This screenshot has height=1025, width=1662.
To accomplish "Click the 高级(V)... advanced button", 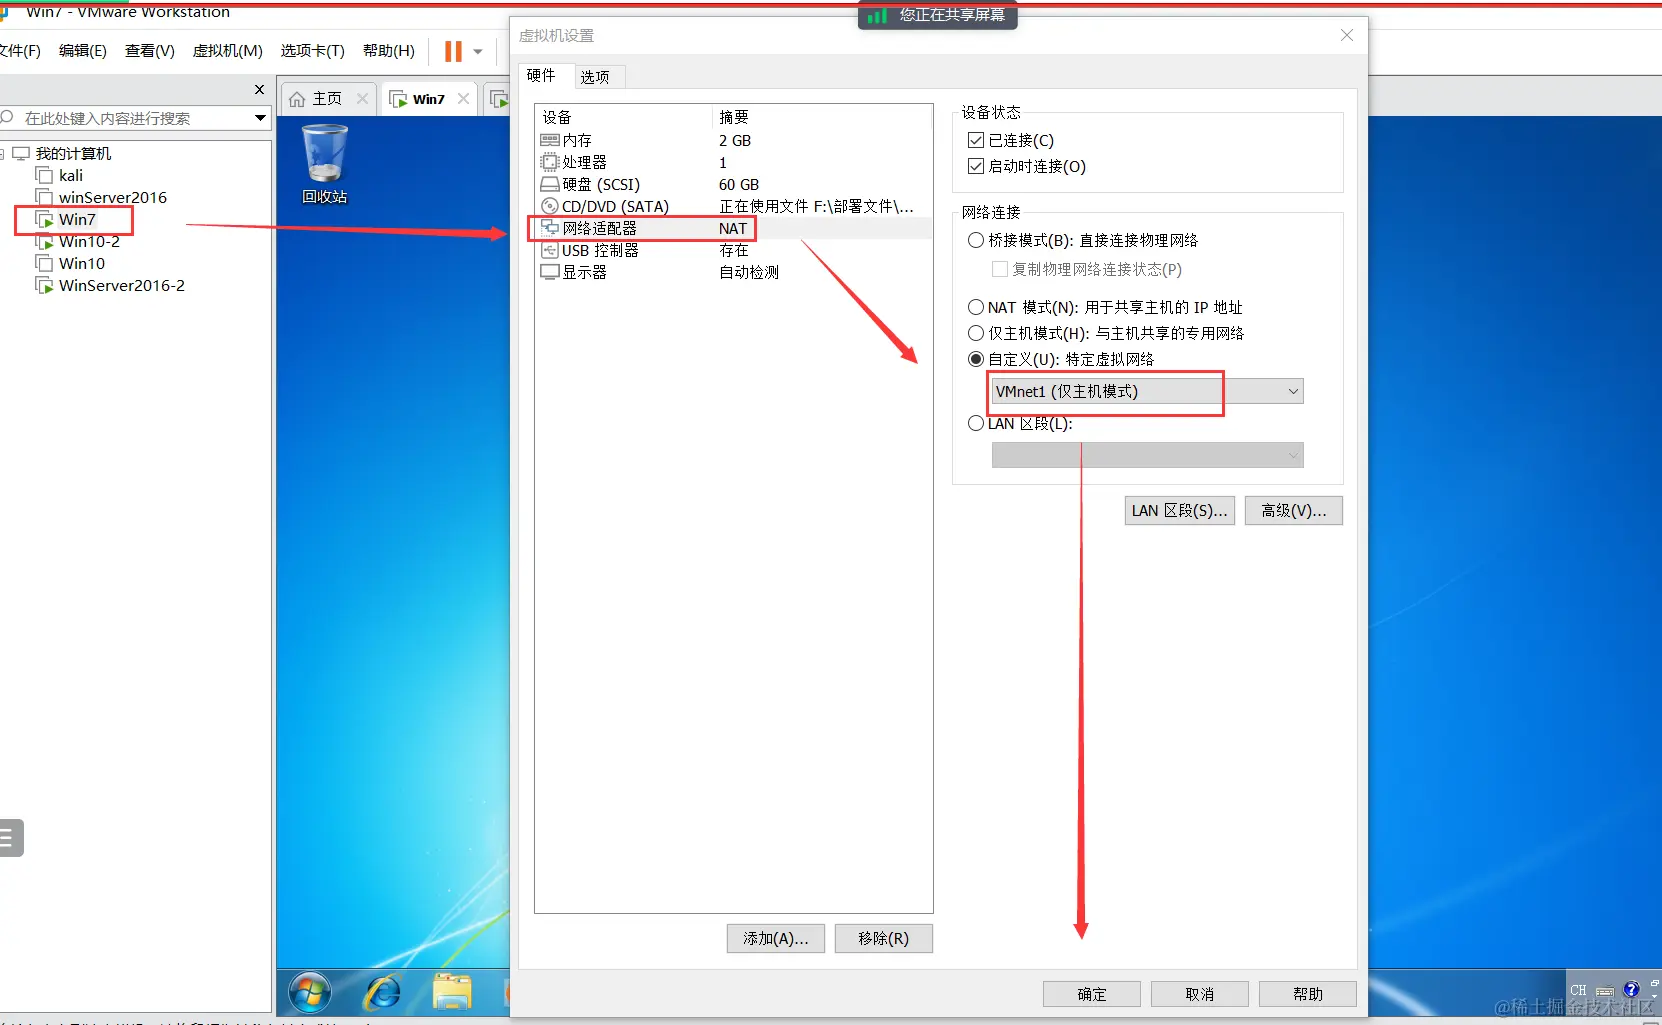I will 1294,510.
